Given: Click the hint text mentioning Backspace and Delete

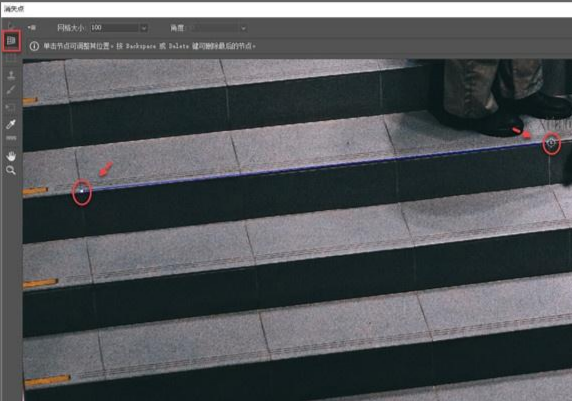Looking at the screenshot, I should pos(150,46).
